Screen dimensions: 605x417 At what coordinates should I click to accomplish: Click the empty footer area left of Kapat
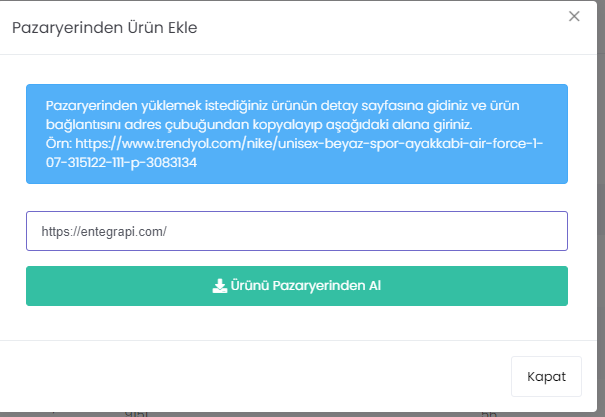[250, 376]
